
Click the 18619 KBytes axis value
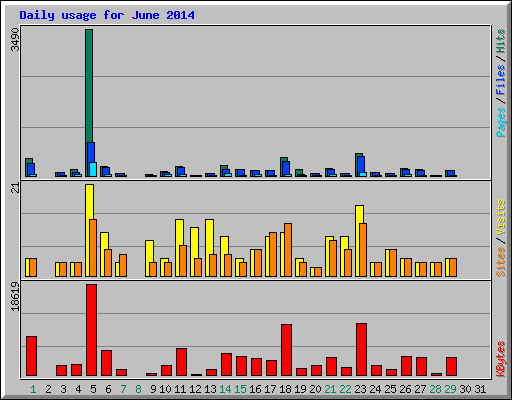pyautogui.click(x=15, y=297)
